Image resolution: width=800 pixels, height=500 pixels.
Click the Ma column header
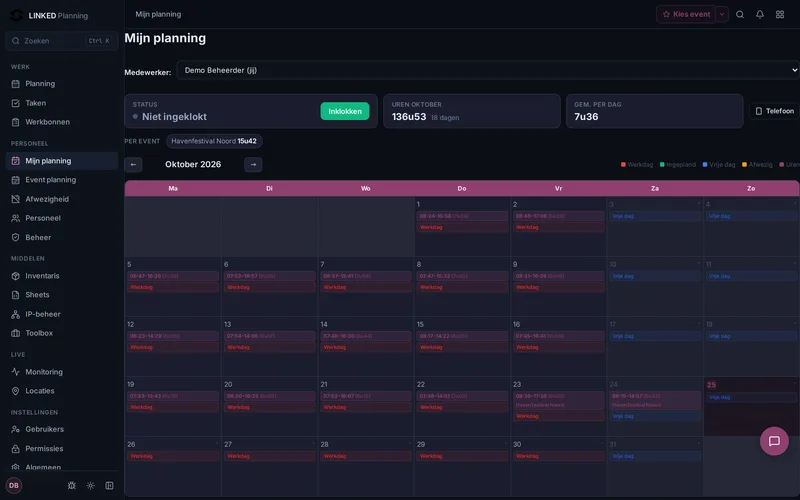pos(173,188)
